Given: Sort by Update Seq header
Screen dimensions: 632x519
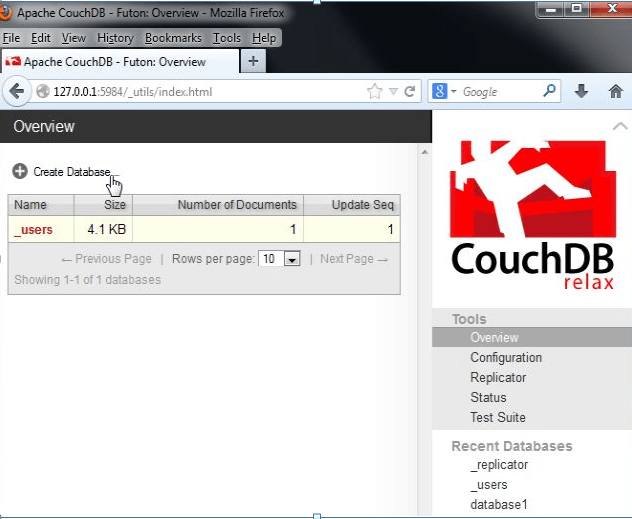Looking at the screenshot, I should tap(351, 205).
